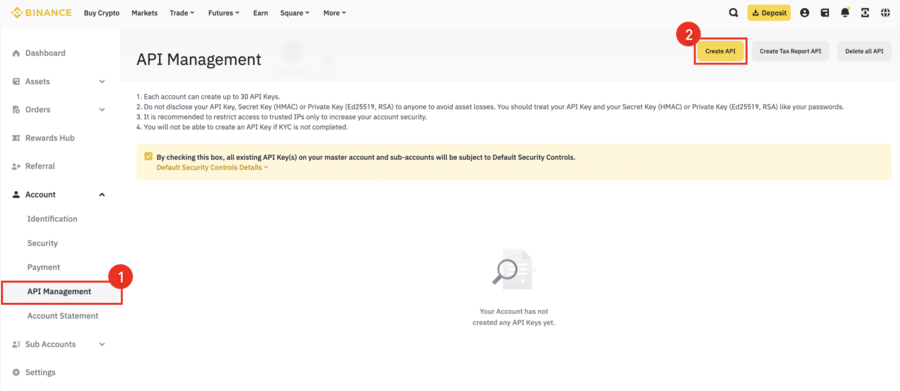This screenshot has height=391, width=900.
Task: Click 'Your Account has not created any API Keys yet'
Action: pos(514,317)
